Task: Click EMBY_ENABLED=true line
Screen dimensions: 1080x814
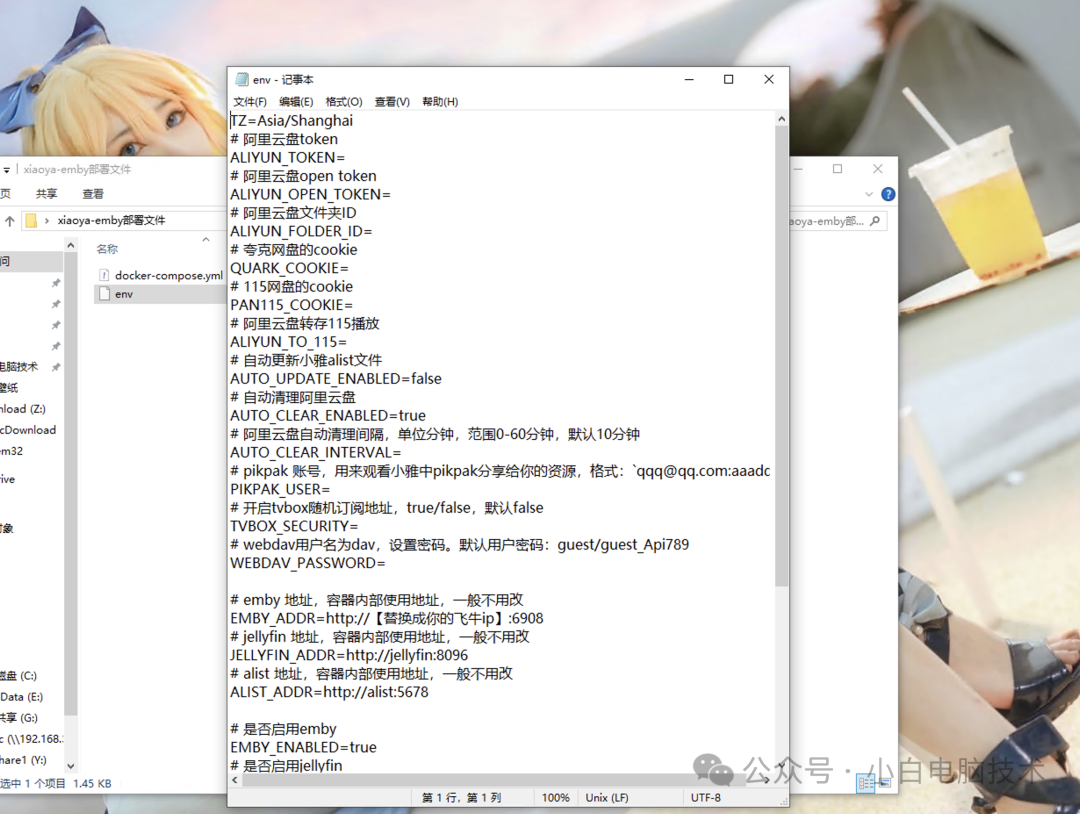Action: click(x=303, y=747)
